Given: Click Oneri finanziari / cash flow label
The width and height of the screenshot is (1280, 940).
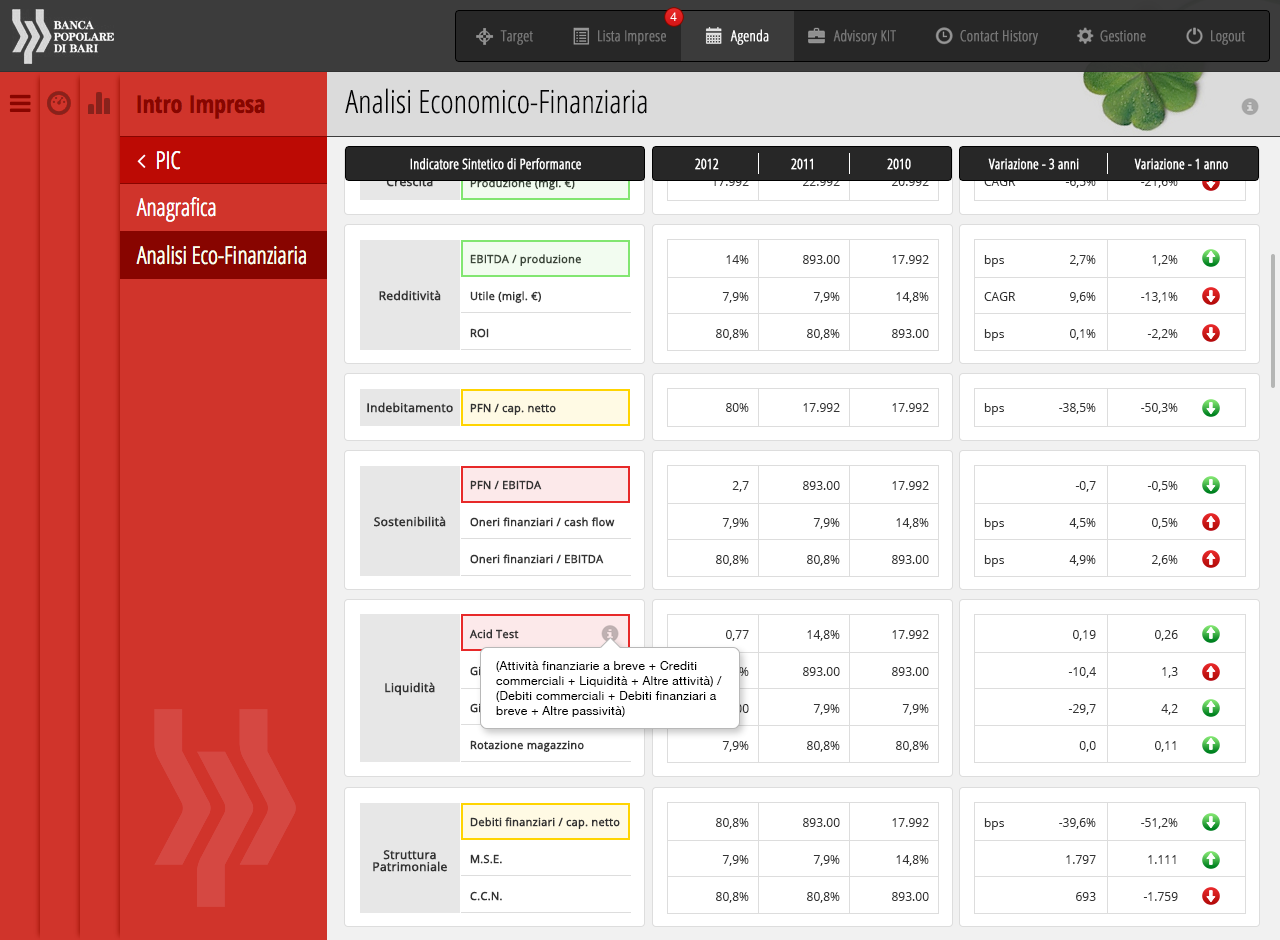Looking at the screenshot, I should (542, 522).
